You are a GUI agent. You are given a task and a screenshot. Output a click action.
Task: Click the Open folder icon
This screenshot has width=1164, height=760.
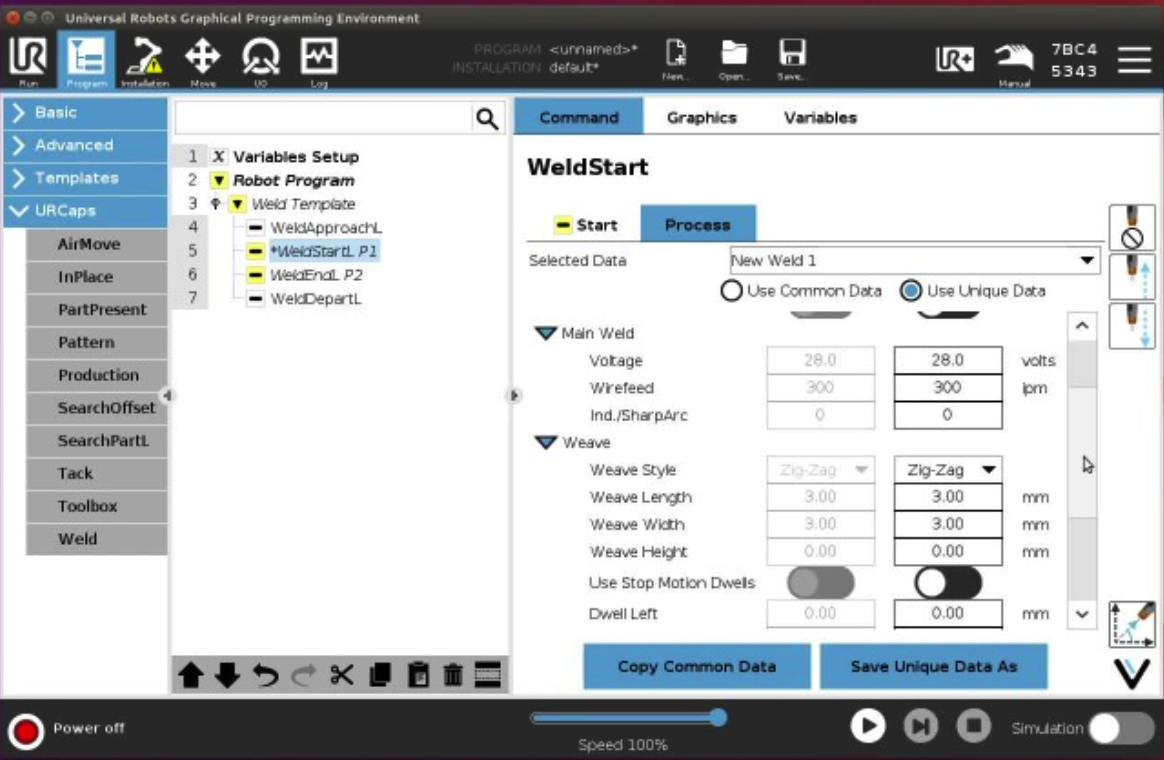733,59
